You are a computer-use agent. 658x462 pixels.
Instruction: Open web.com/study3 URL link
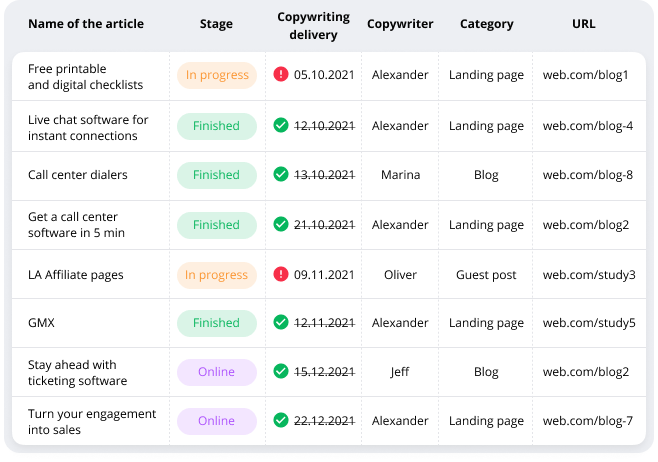588,275
